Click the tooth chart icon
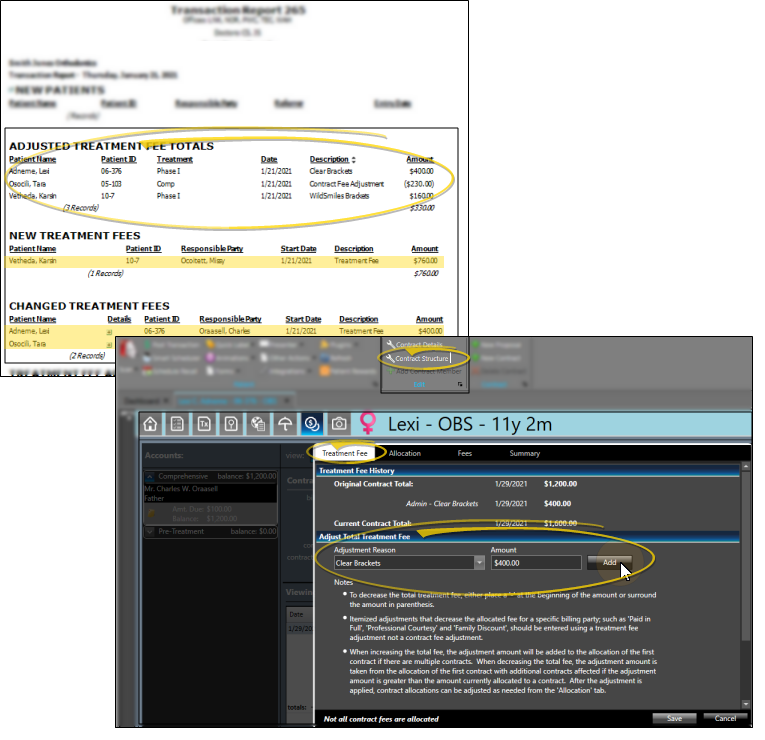 pos(231,423)
